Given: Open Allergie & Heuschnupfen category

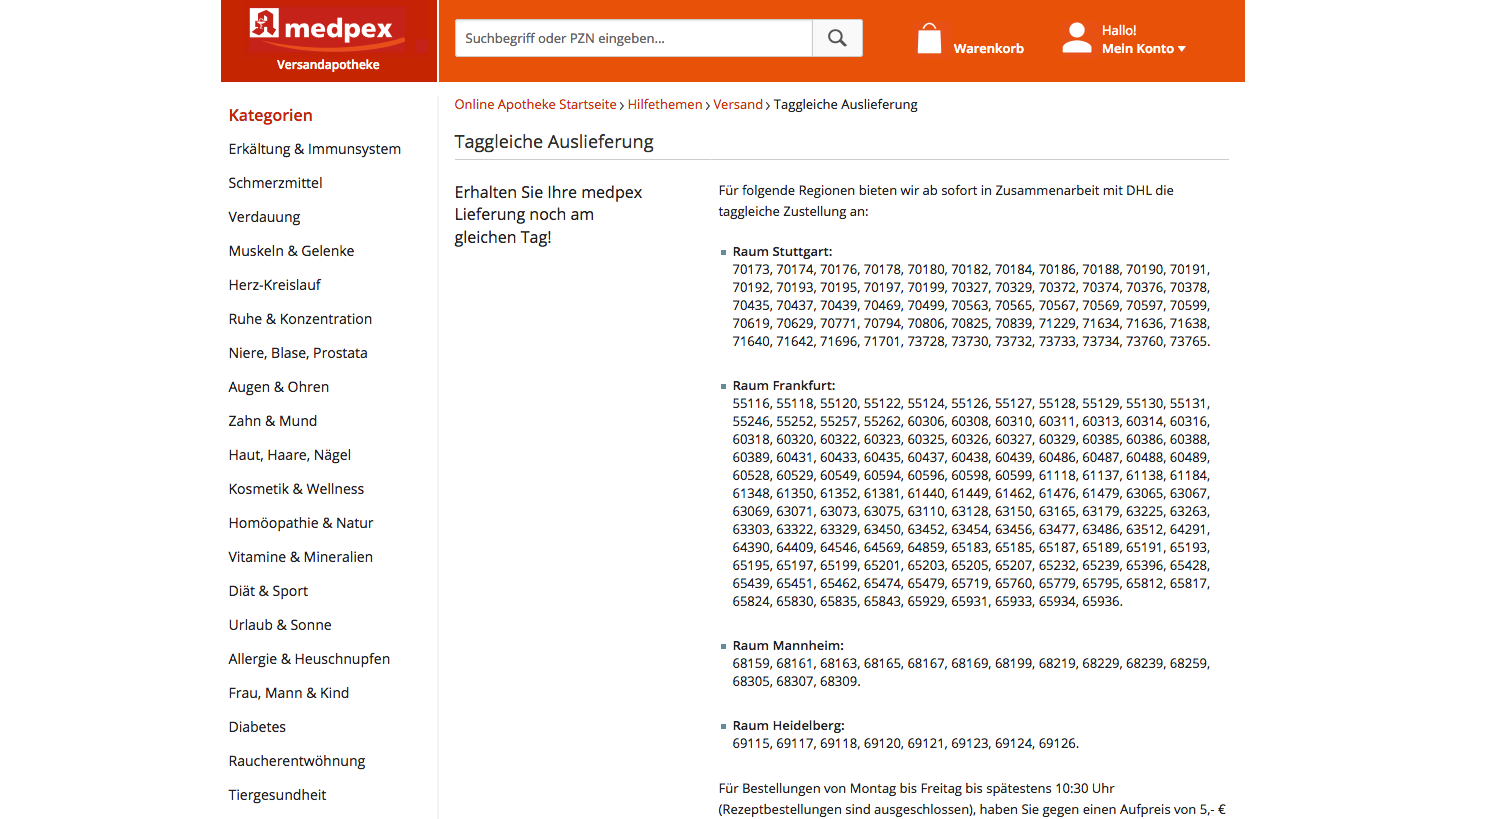Looking at the screenshot, I should coord(309,659).
